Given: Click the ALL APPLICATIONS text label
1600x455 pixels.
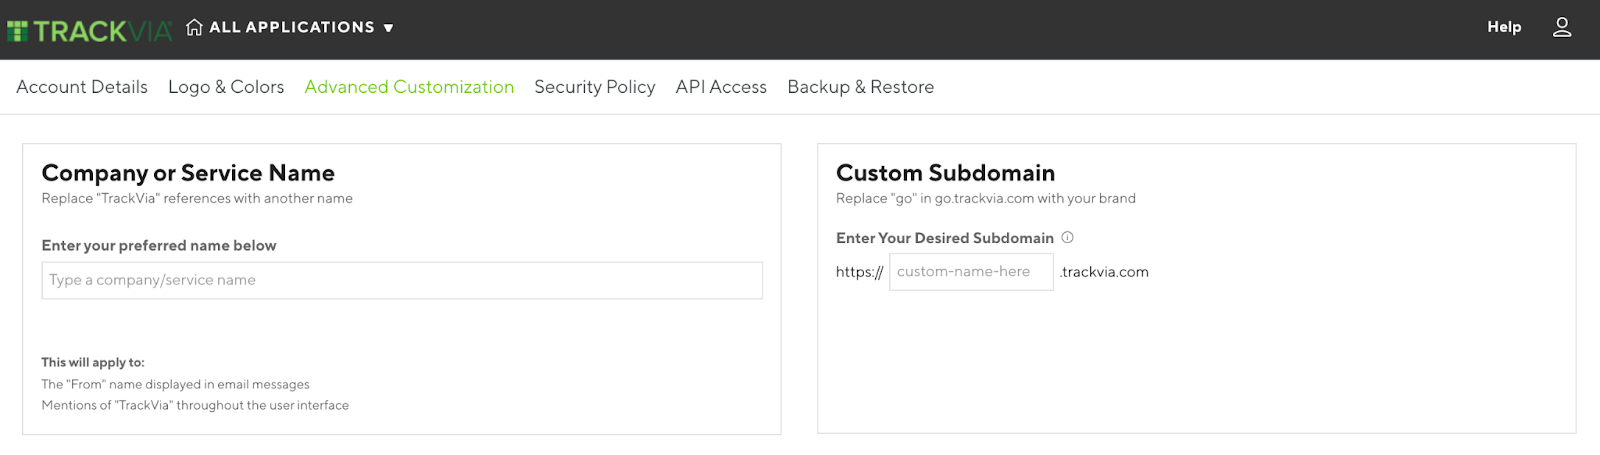Looking at the screenshot, I should pos(292,27).
